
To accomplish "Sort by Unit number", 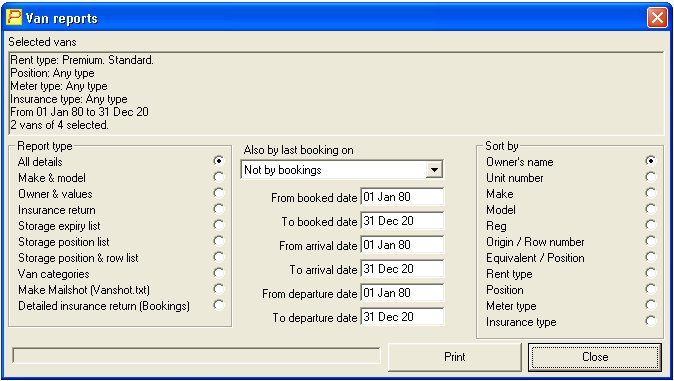I will click(x=651, y=177).
